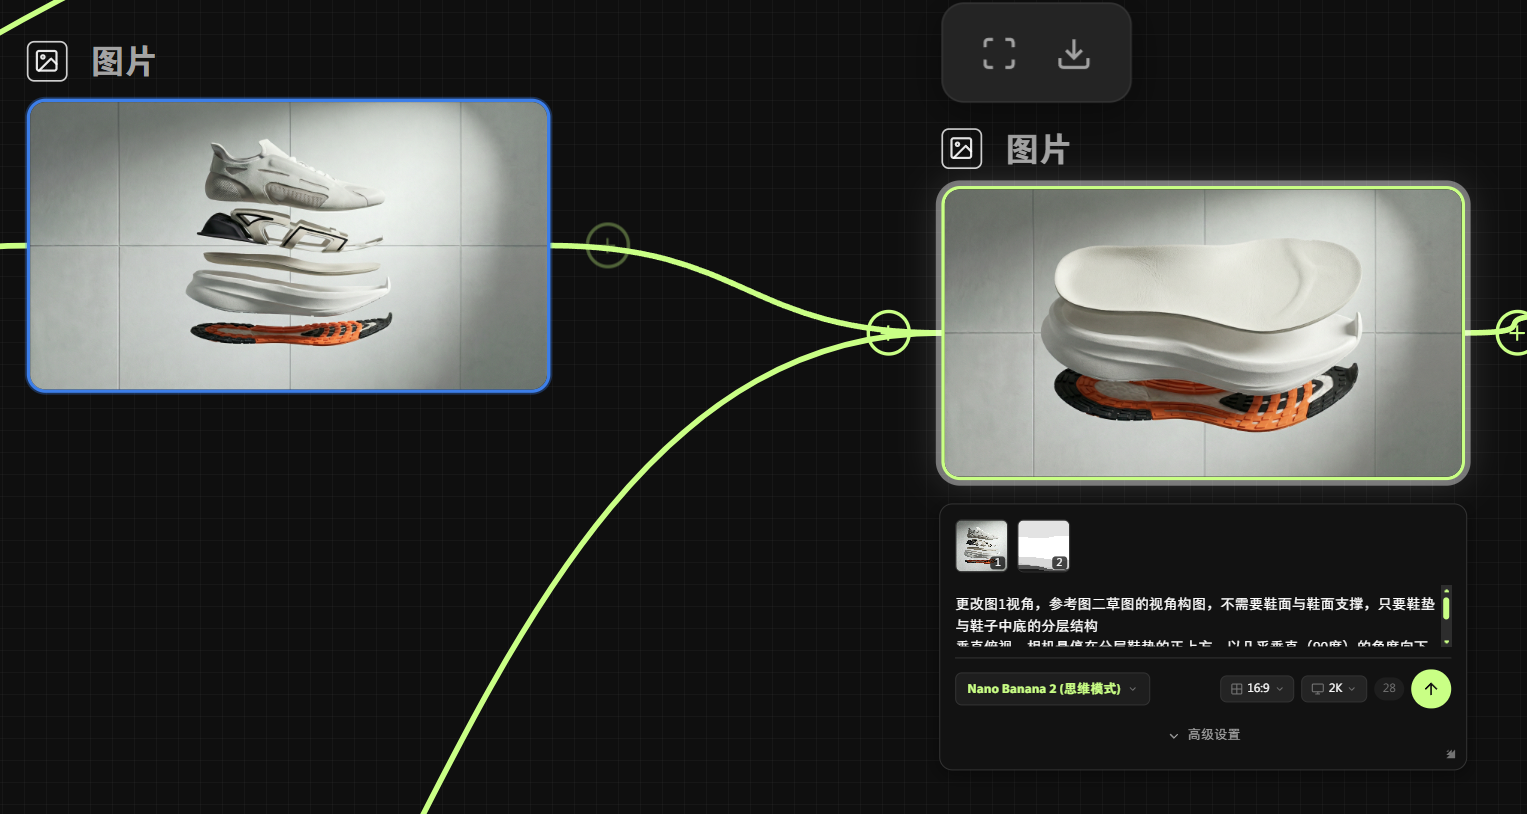This screenshot has height=814, width=1527.
Task: Click the image icon of the left node
Action: click(47, 61)
